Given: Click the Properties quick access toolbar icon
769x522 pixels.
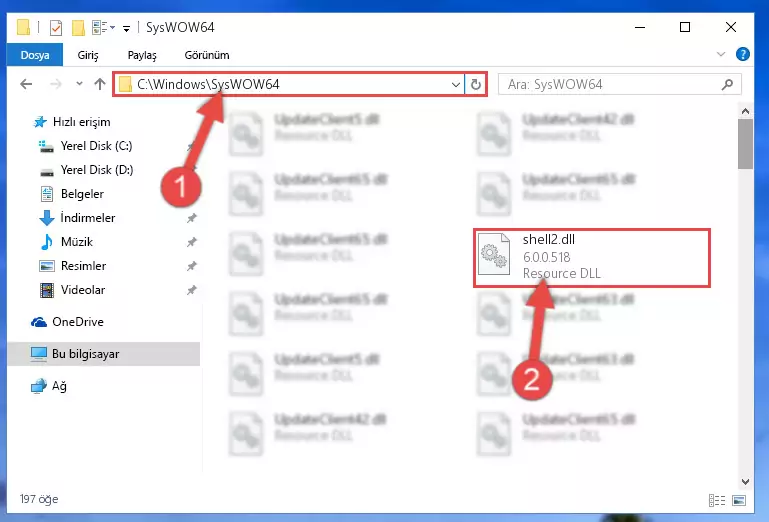Looking at the screenshot, I should coord(56,28).
